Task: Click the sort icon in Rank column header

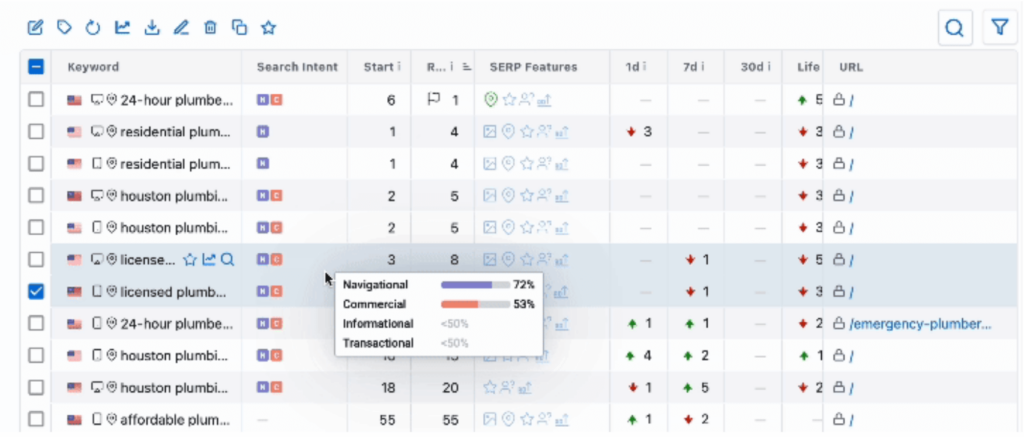Action: (x=465, y=68)
